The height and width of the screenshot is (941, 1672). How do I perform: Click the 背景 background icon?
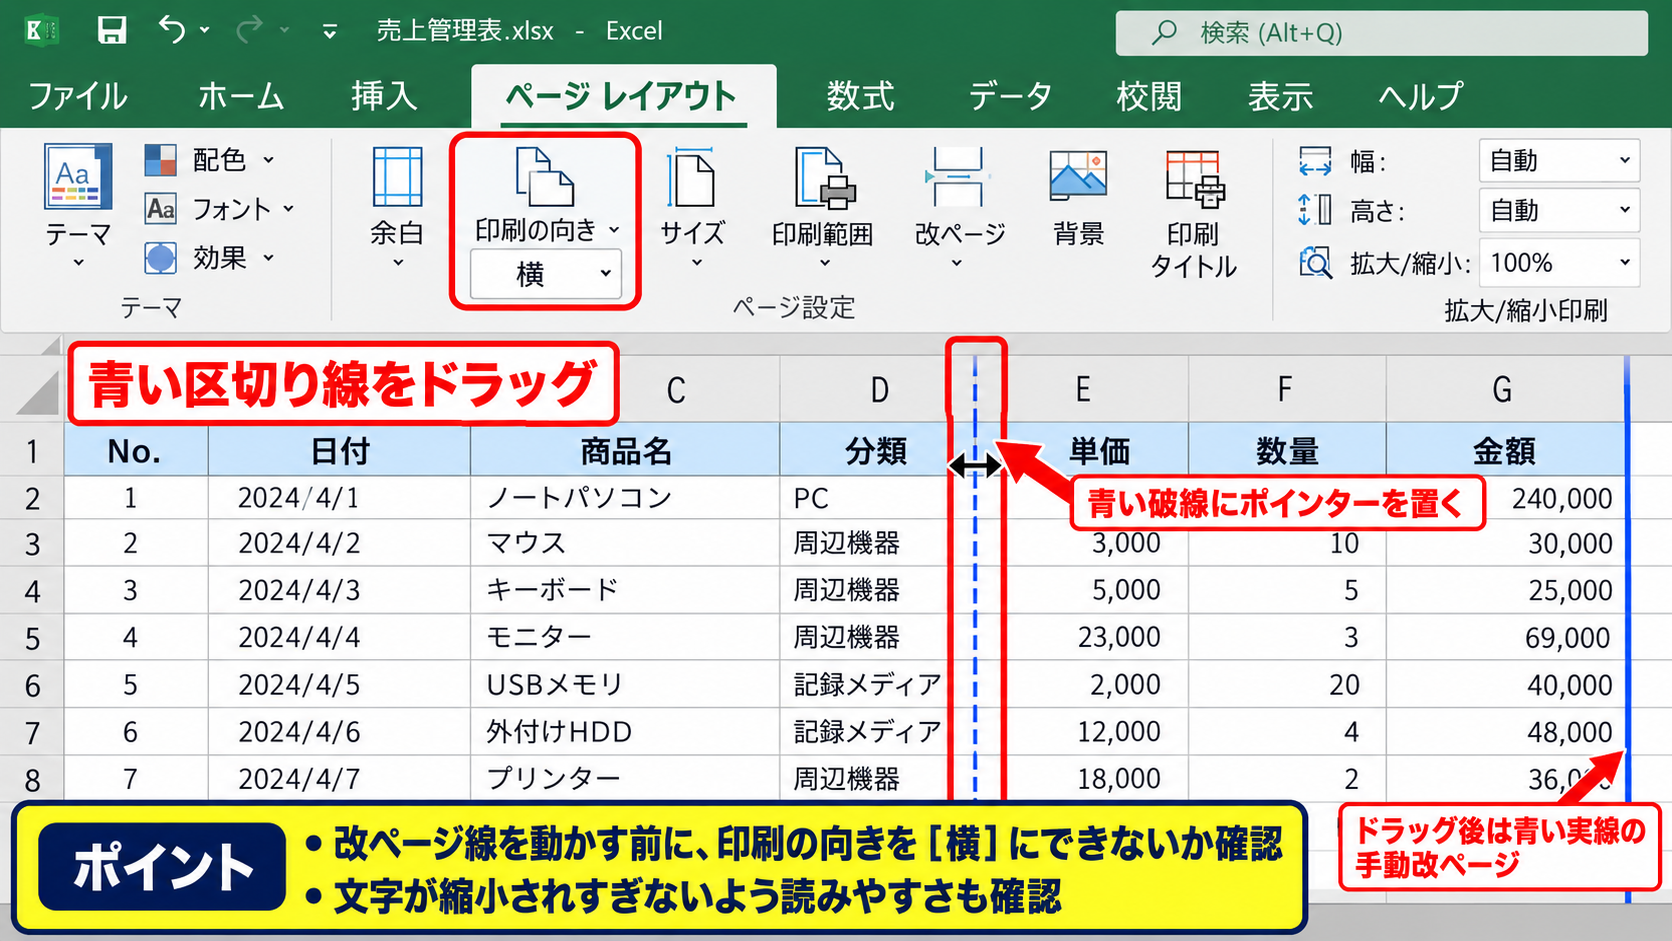coord(1078,176)
